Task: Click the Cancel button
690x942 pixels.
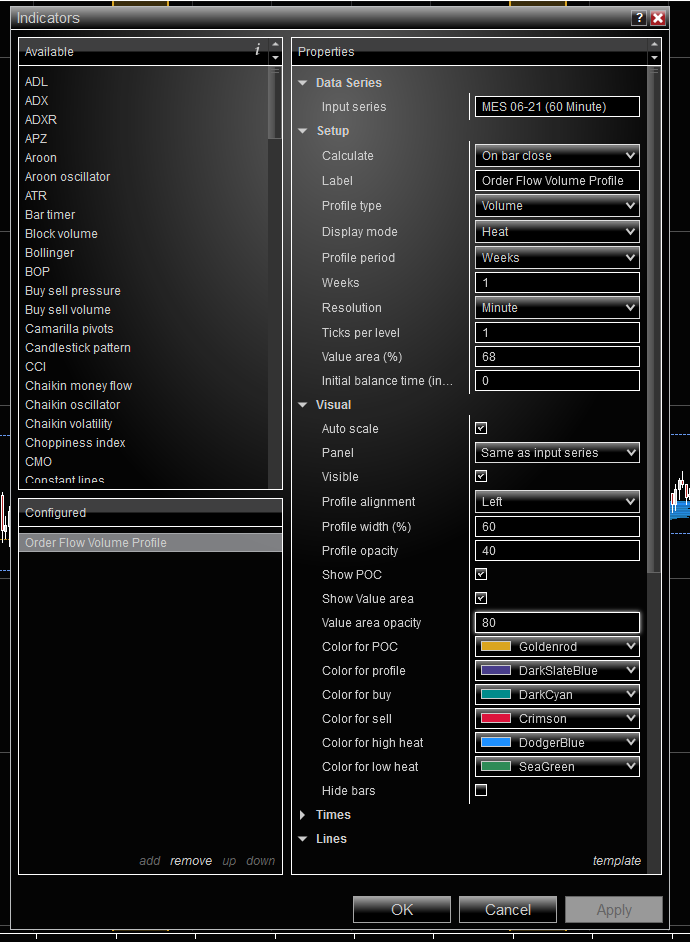Action: pyautogui.click(x=507, y=910)
